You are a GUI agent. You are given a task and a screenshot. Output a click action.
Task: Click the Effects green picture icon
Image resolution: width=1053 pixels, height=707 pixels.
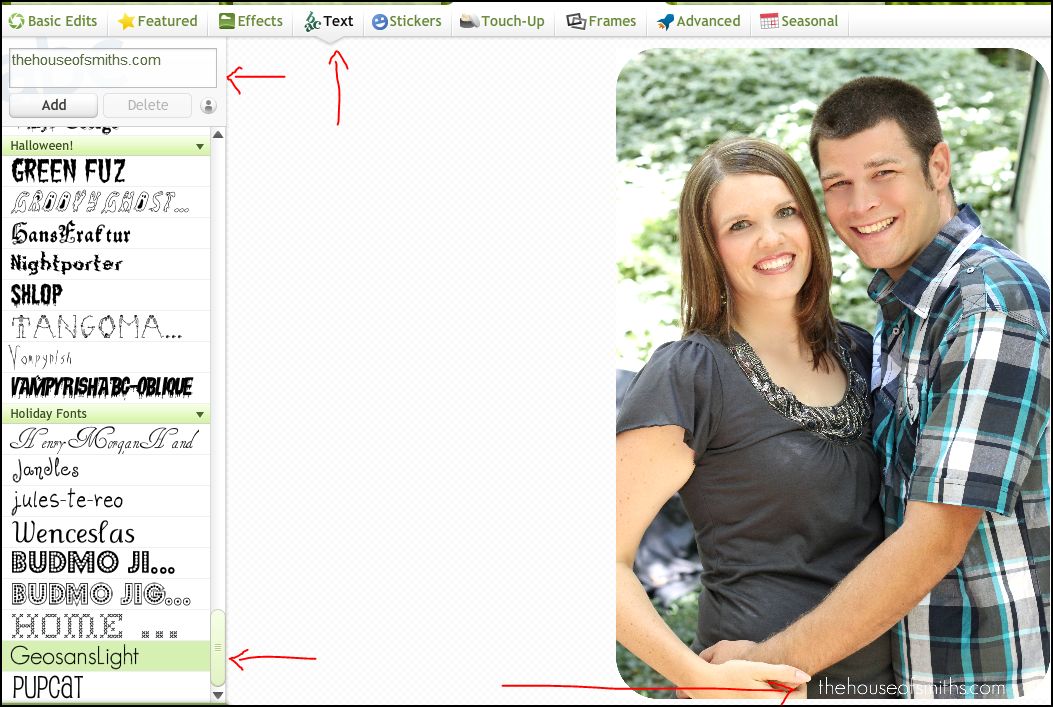227,21
